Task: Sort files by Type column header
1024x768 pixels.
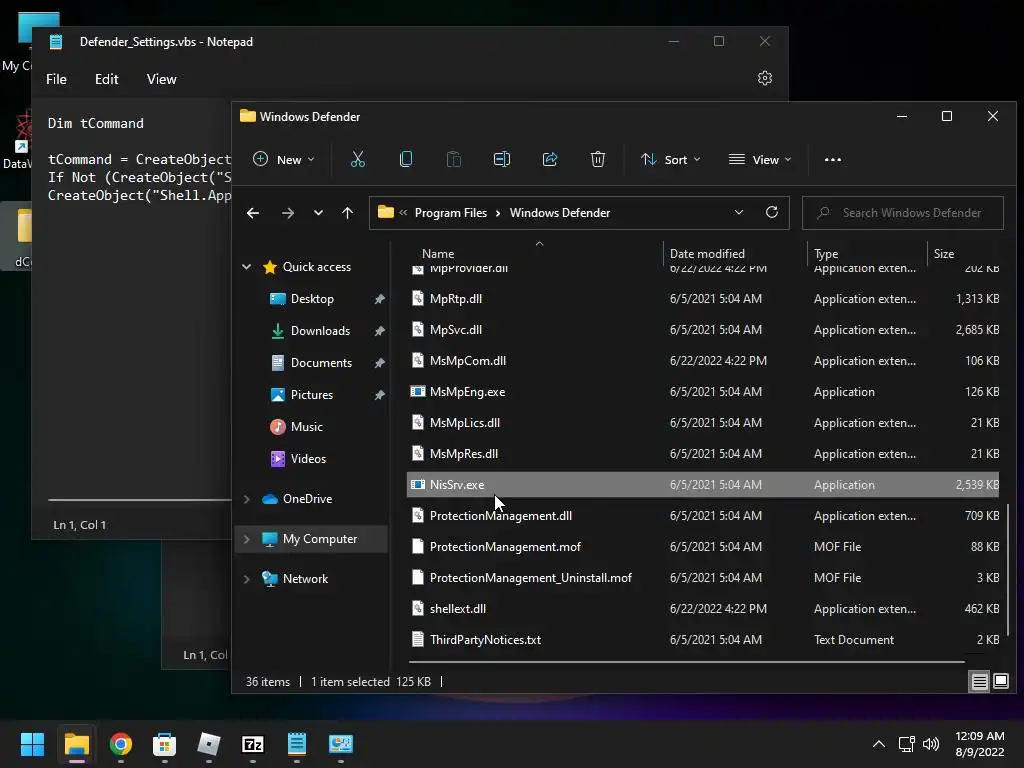Action: 867,253
